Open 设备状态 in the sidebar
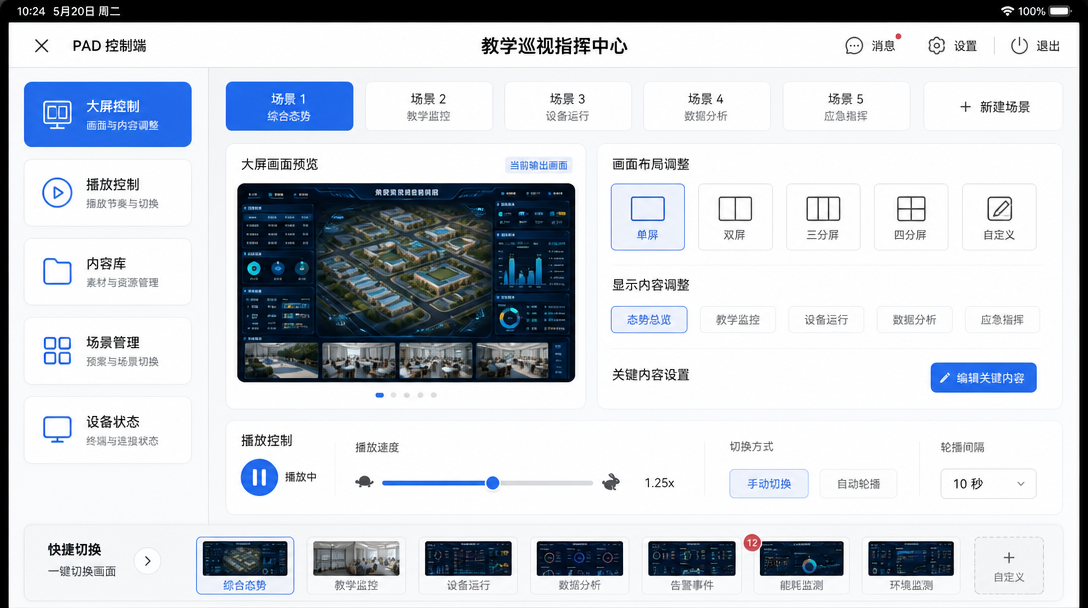This screenshot has width=1088, height=608. pos(108,430)
